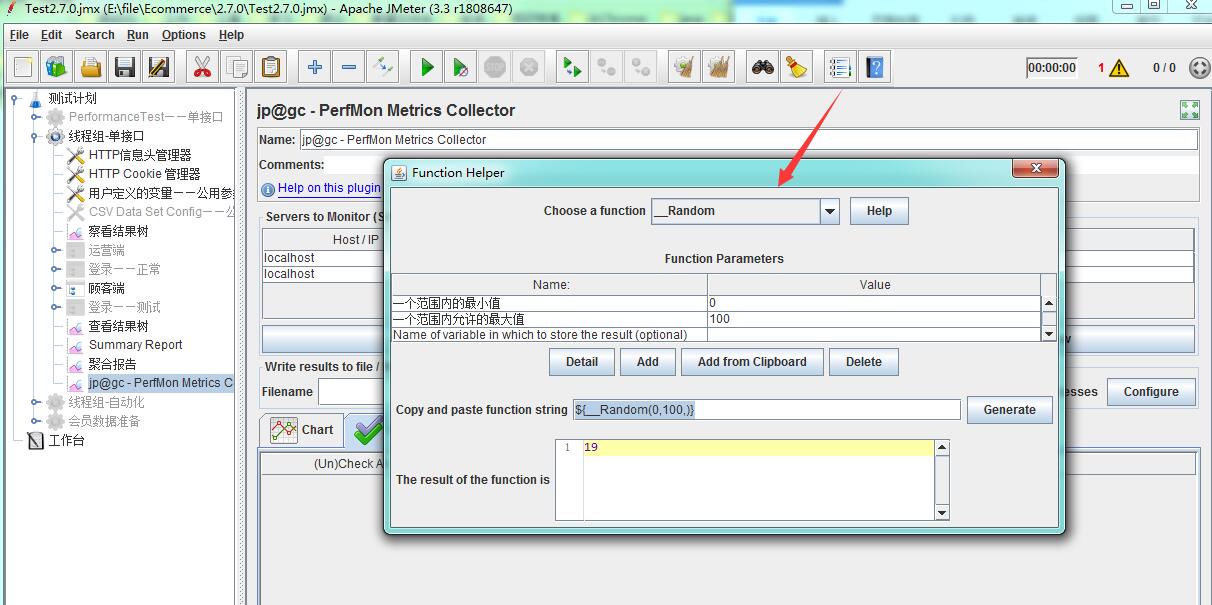Click the greyed Stop sign icon
Image resolution: width=1212 pixels, height=605 pixels.
click(495, 67)
